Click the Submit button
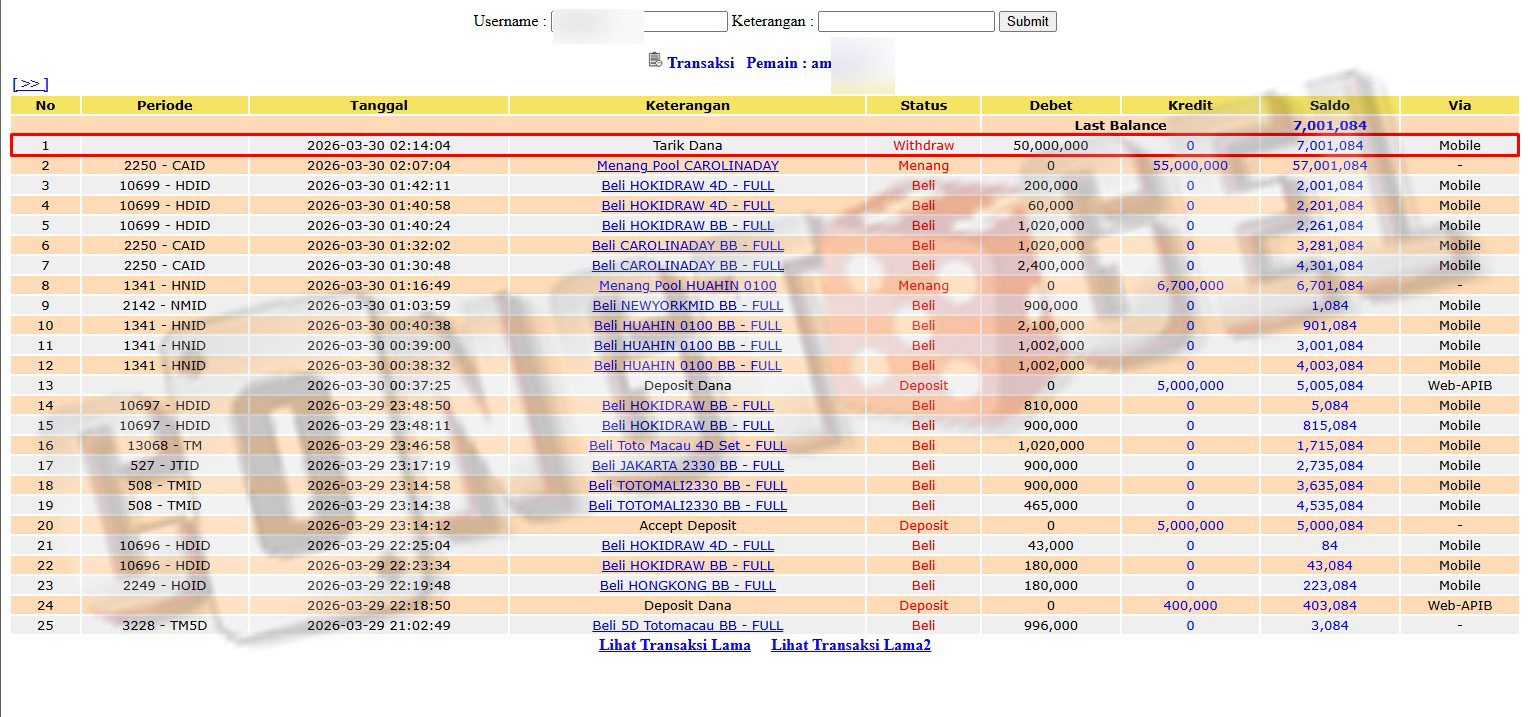Screen dimensions: 1528x717 pyautogui.click(x=1027, y=21)
